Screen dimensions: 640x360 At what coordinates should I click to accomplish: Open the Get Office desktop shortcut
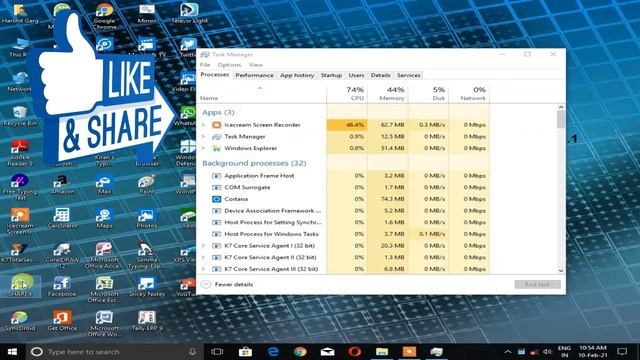tap(62, 320)
